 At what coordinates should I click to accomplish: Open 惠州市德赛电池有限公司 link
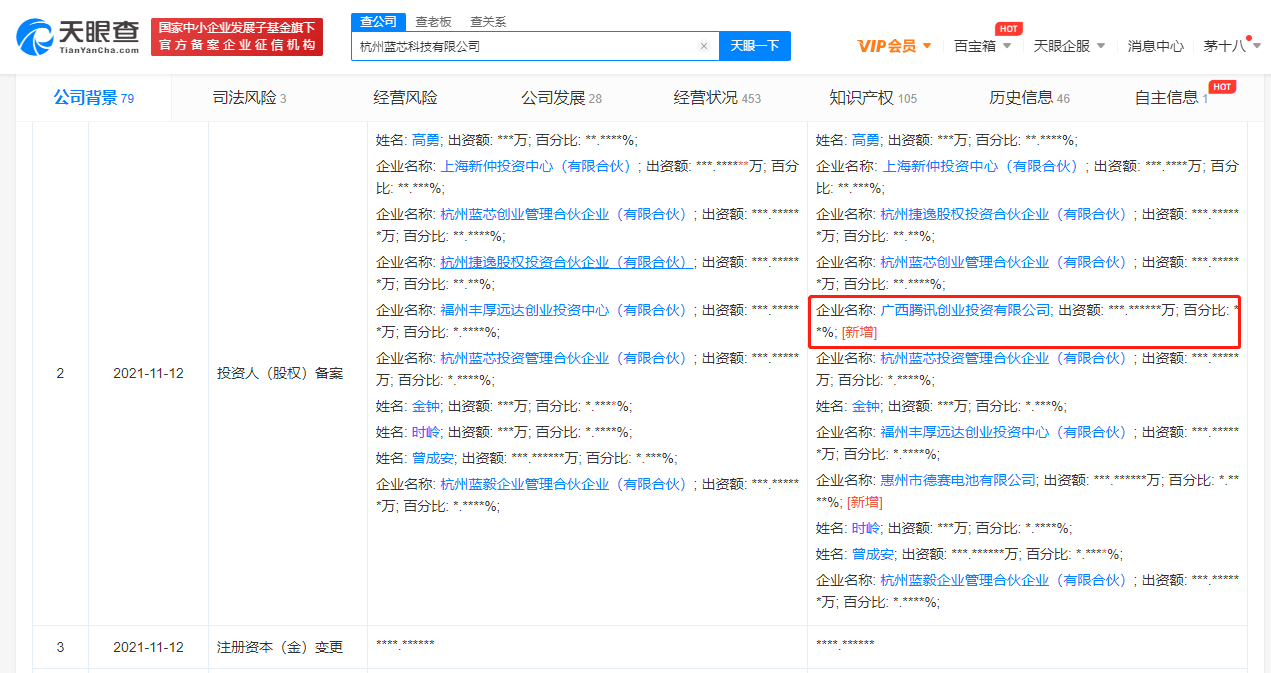point(958,480)
